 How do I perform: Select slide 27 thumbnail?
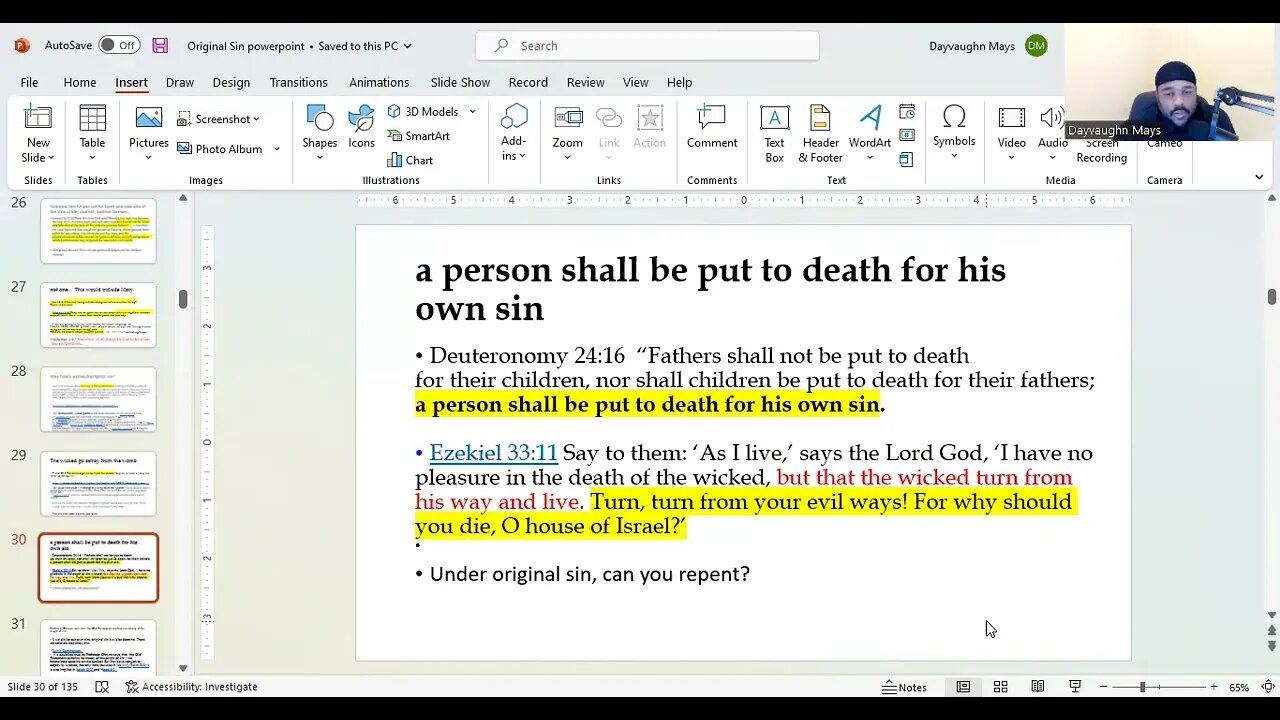pos(98,315)
